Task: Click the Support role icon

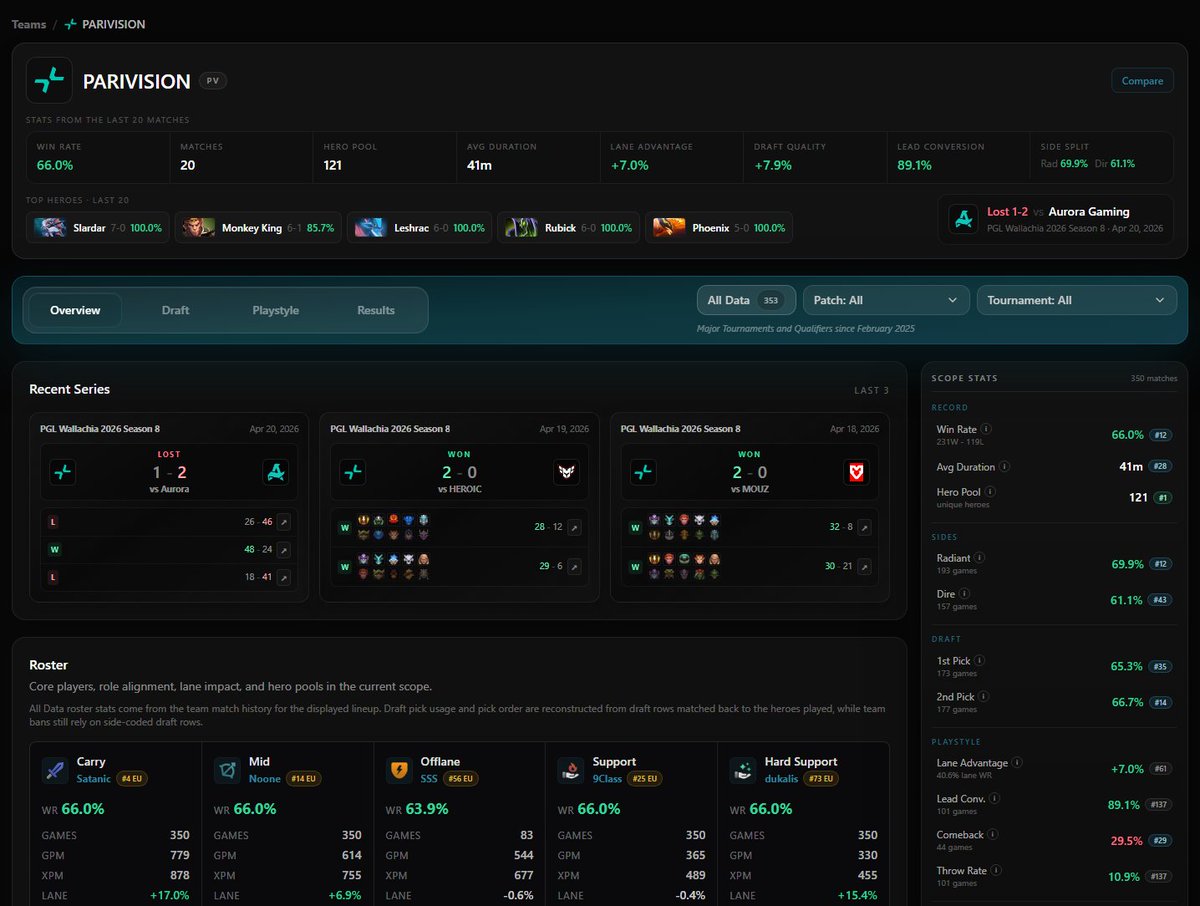Action: (x=570, y=770)
